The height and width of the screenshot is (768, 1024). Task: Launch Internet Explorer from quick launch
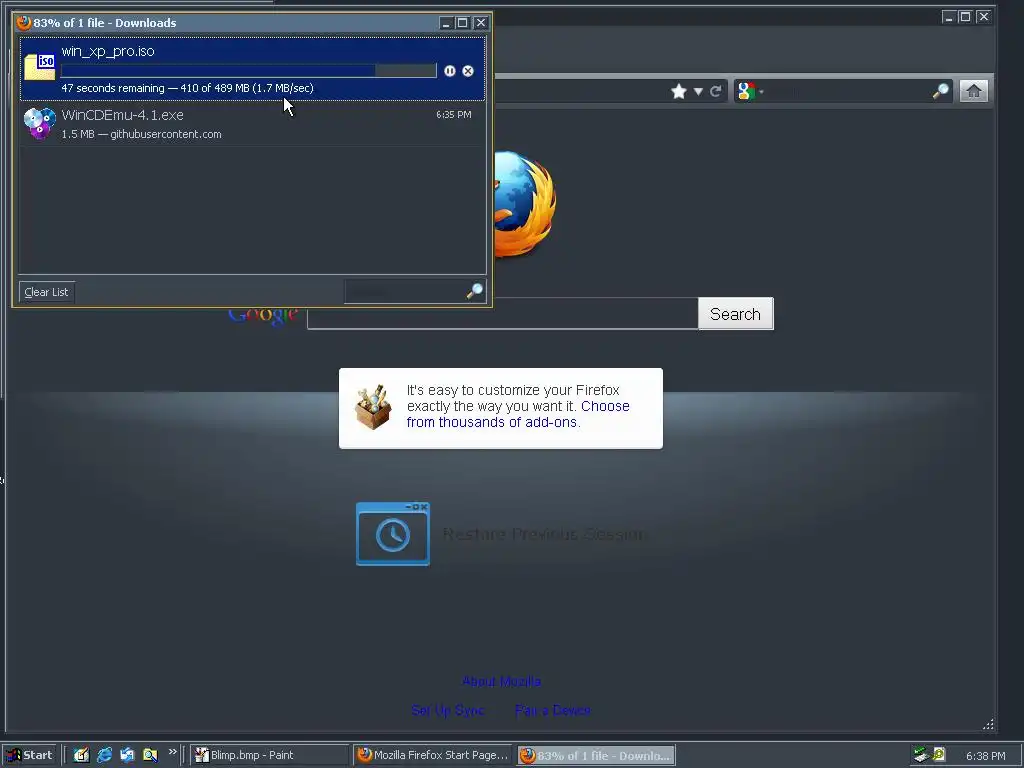104,756
